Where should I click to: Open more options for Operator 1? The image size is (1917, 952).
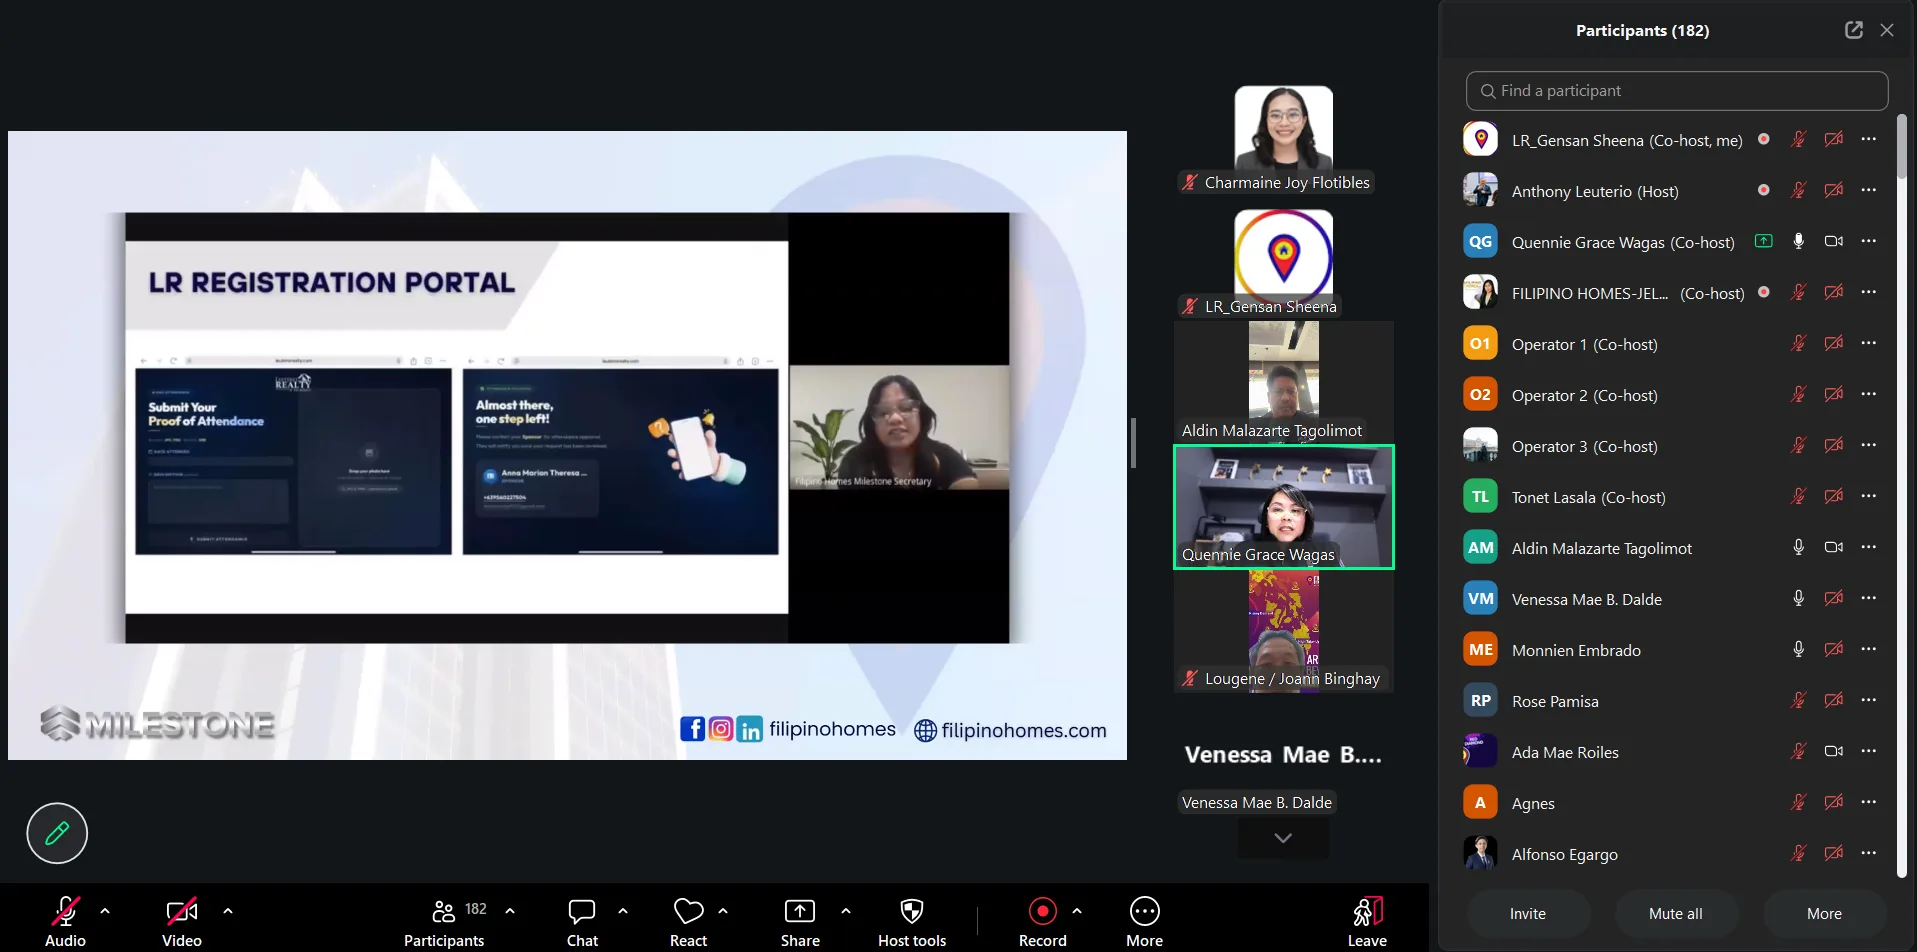(1869, 343)
